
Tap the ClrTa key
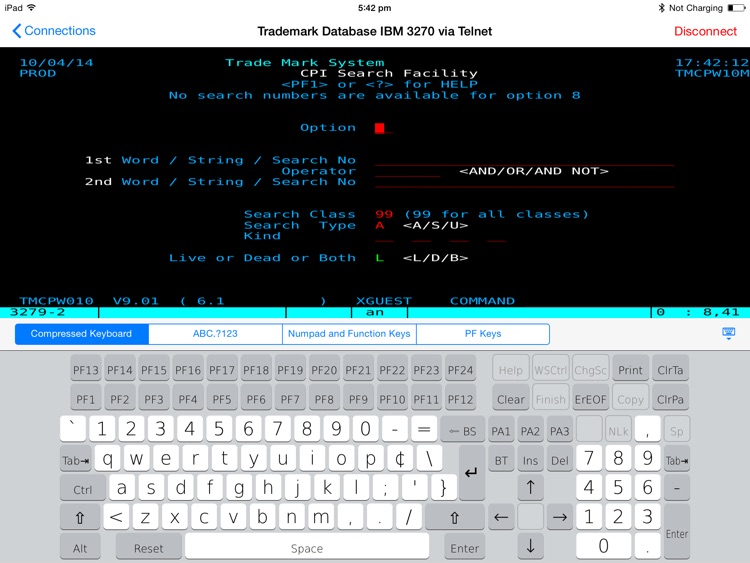pyautogui.click(x=670, y=370)
